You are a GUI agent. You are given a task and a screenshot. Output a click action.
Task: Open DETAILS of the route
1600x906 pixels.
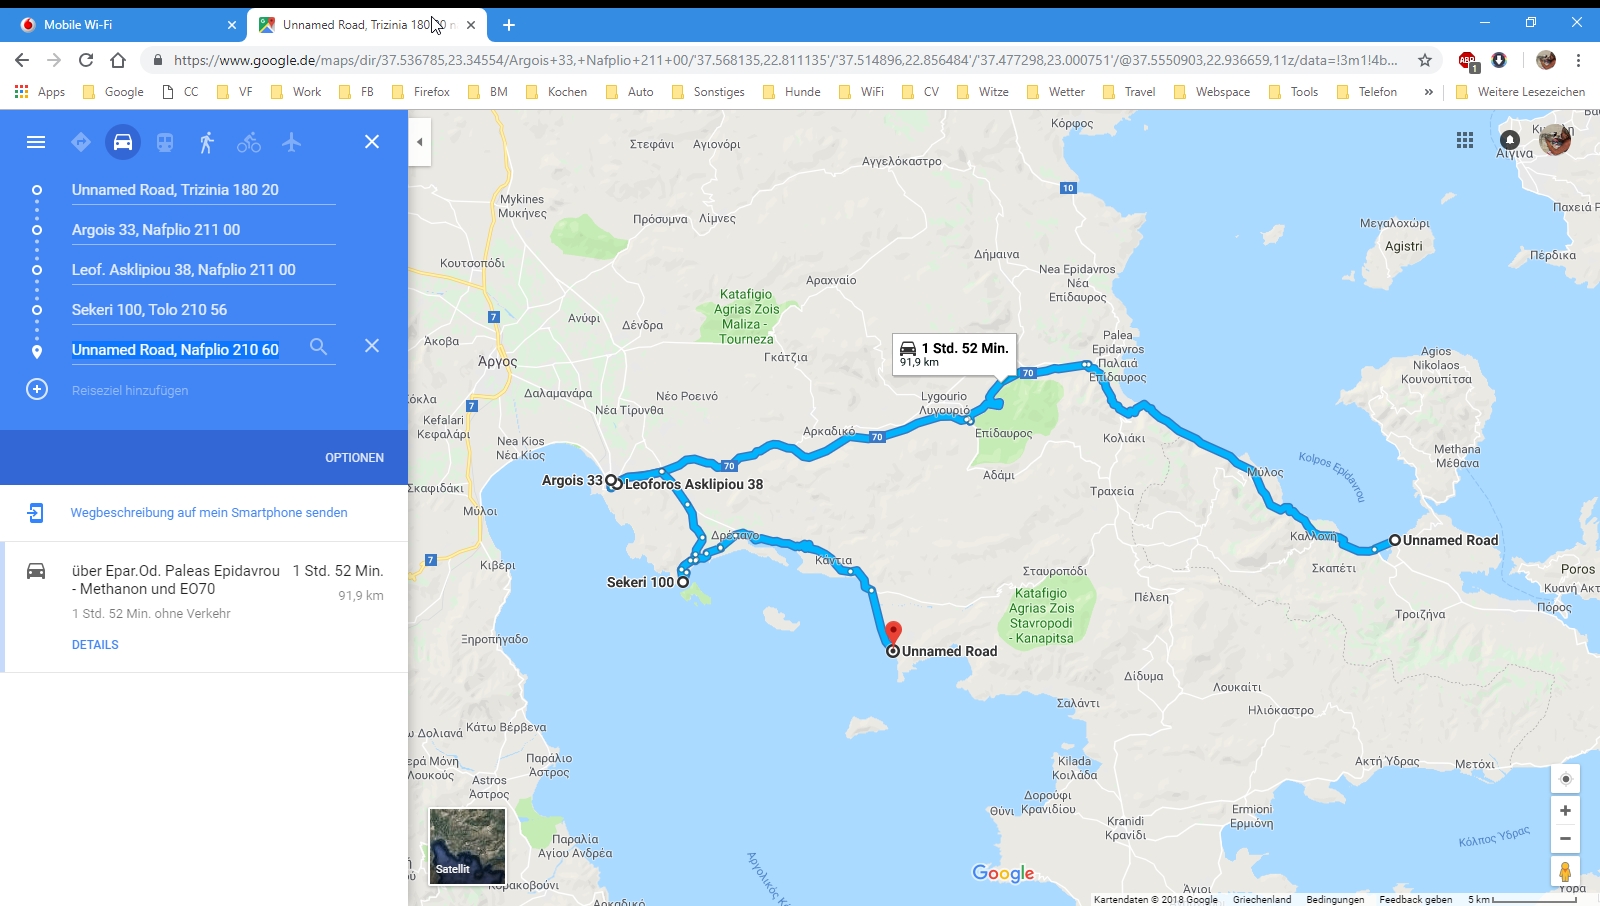[x=95, y=645]
